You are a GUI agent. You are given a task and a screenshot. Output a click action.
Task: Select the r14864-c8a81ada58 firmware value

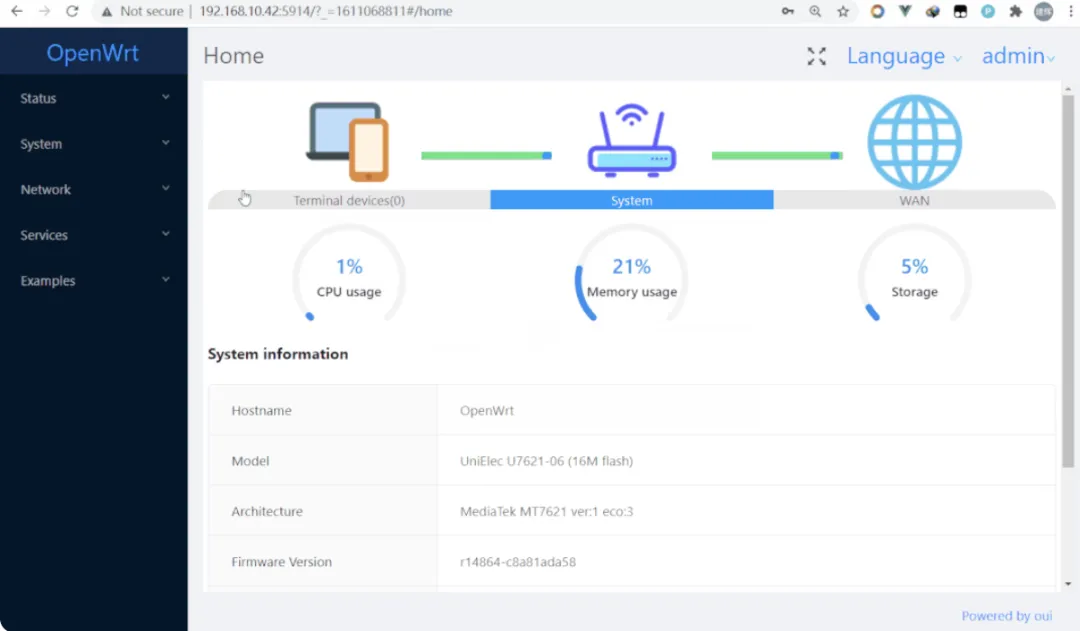(x=518, y=561)
